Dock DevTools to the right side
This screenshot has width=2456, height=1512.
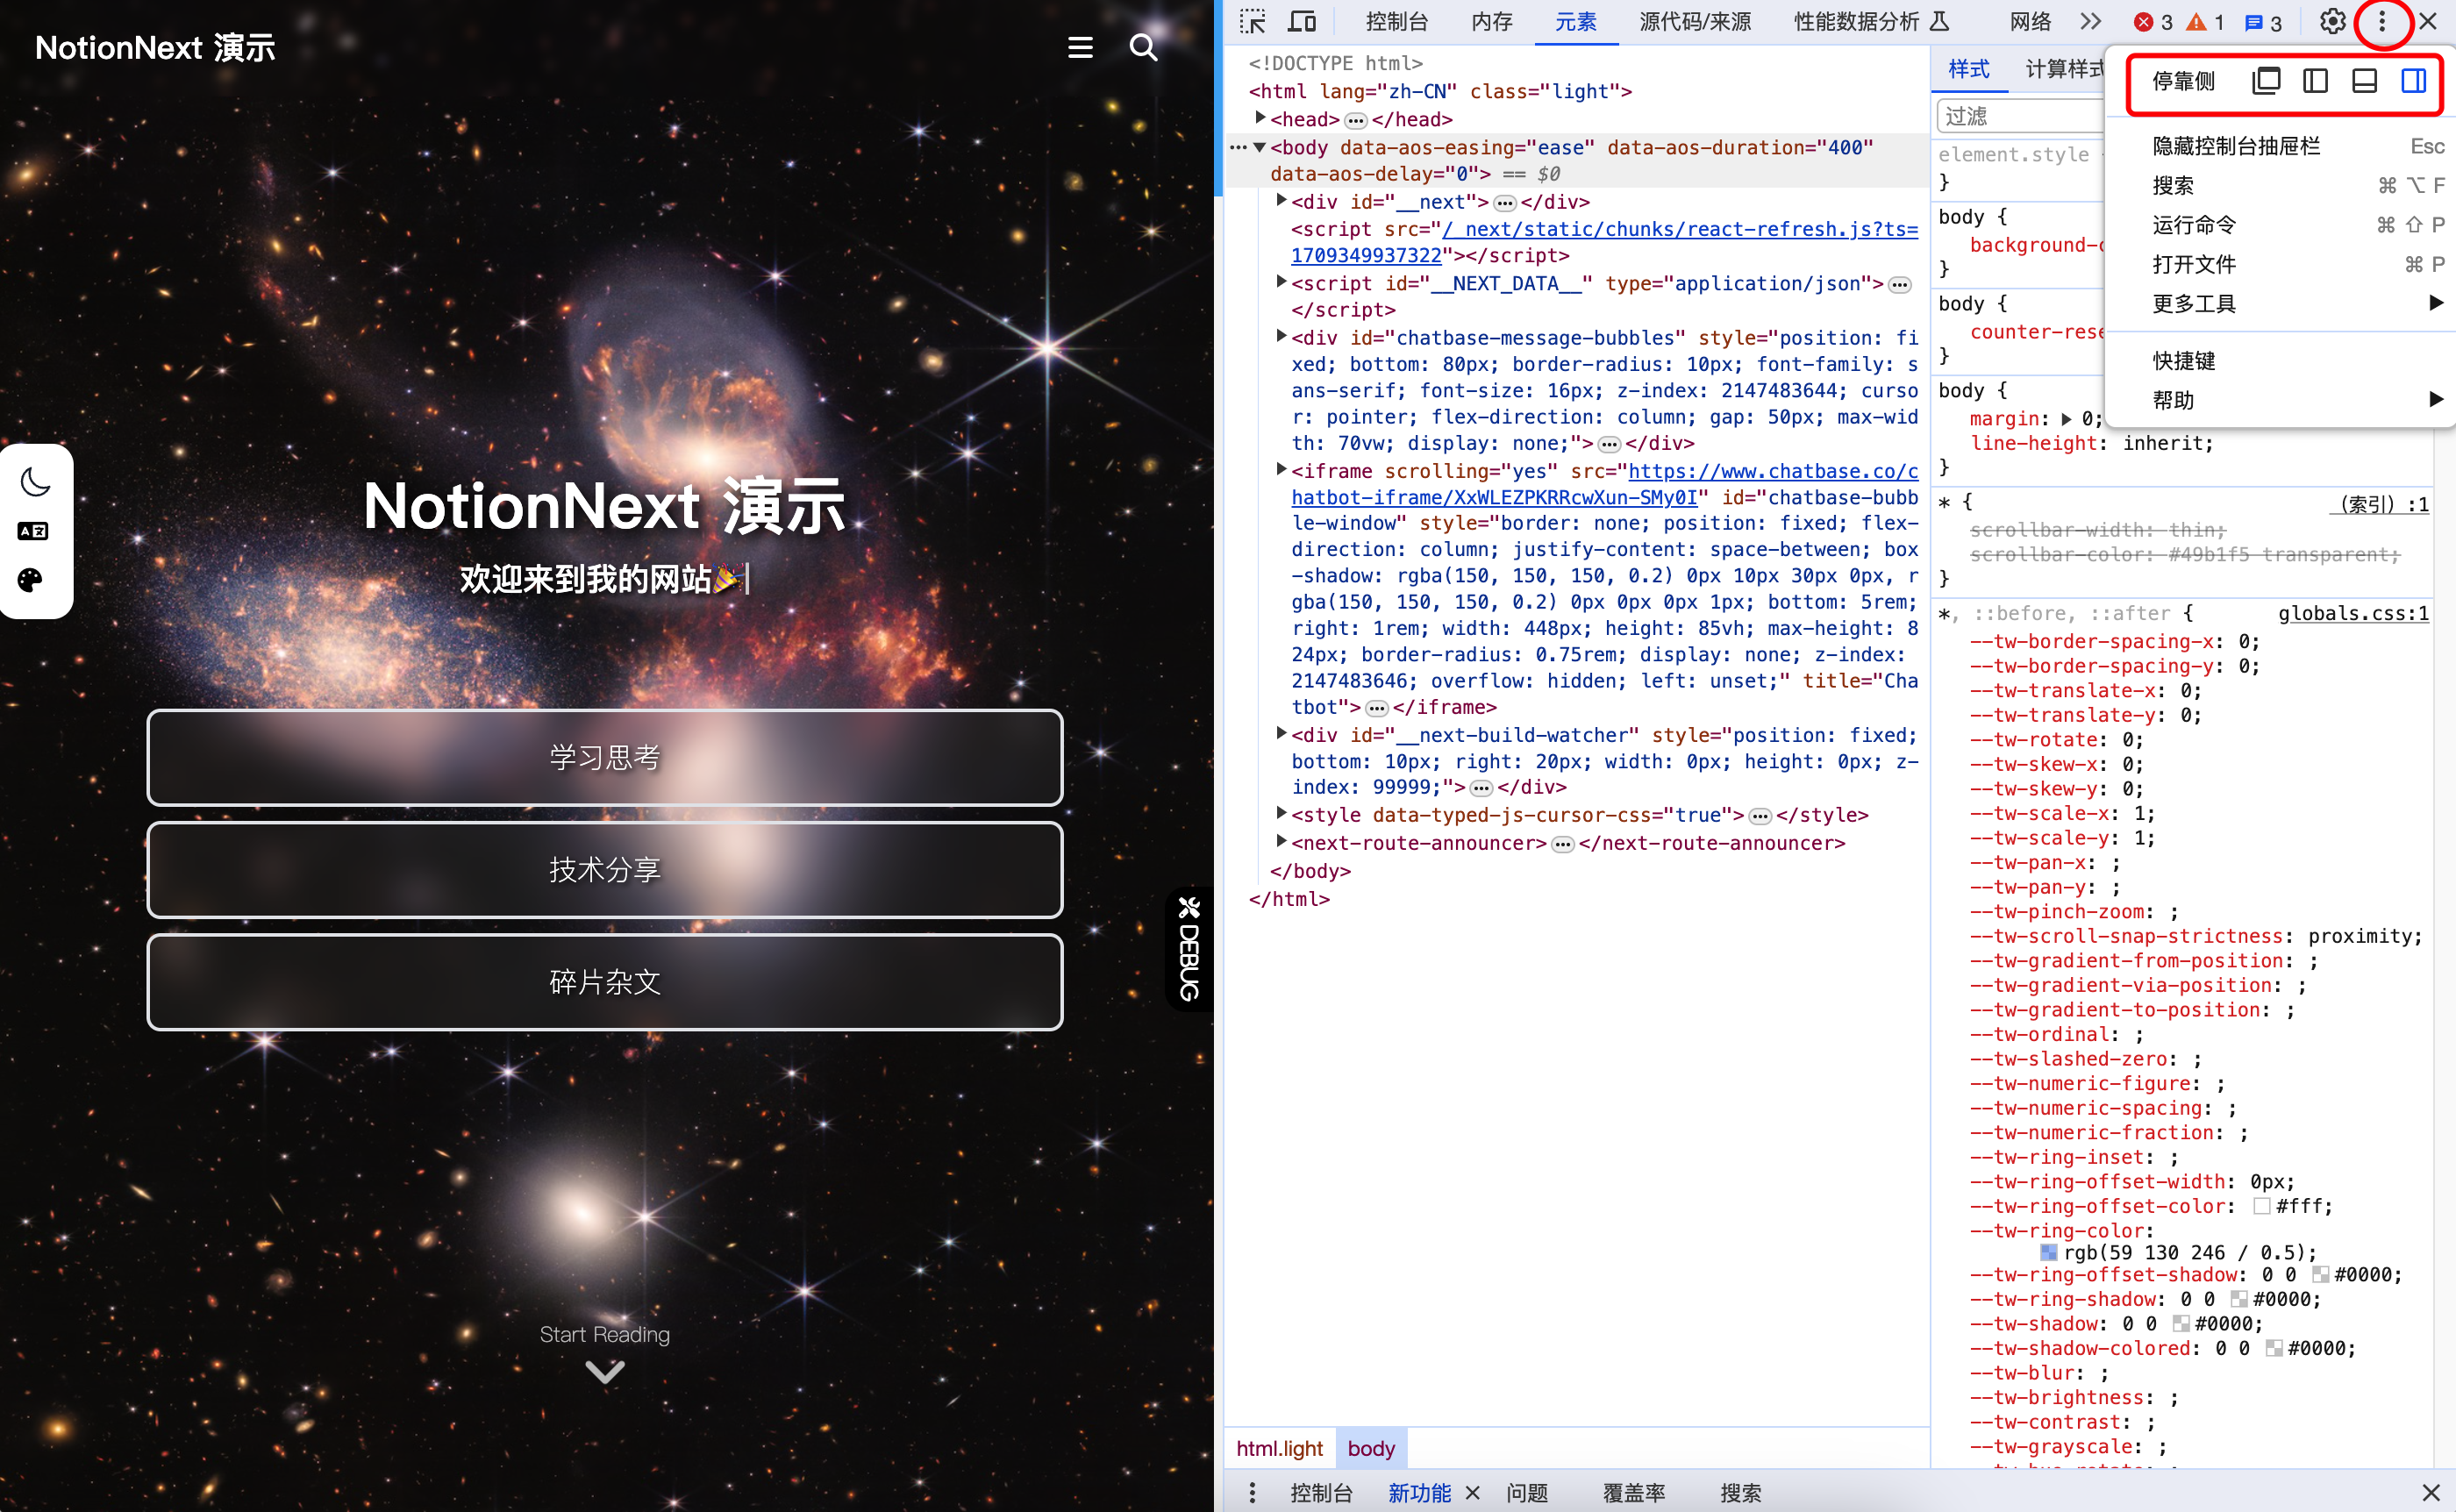tap(2413, 81)
